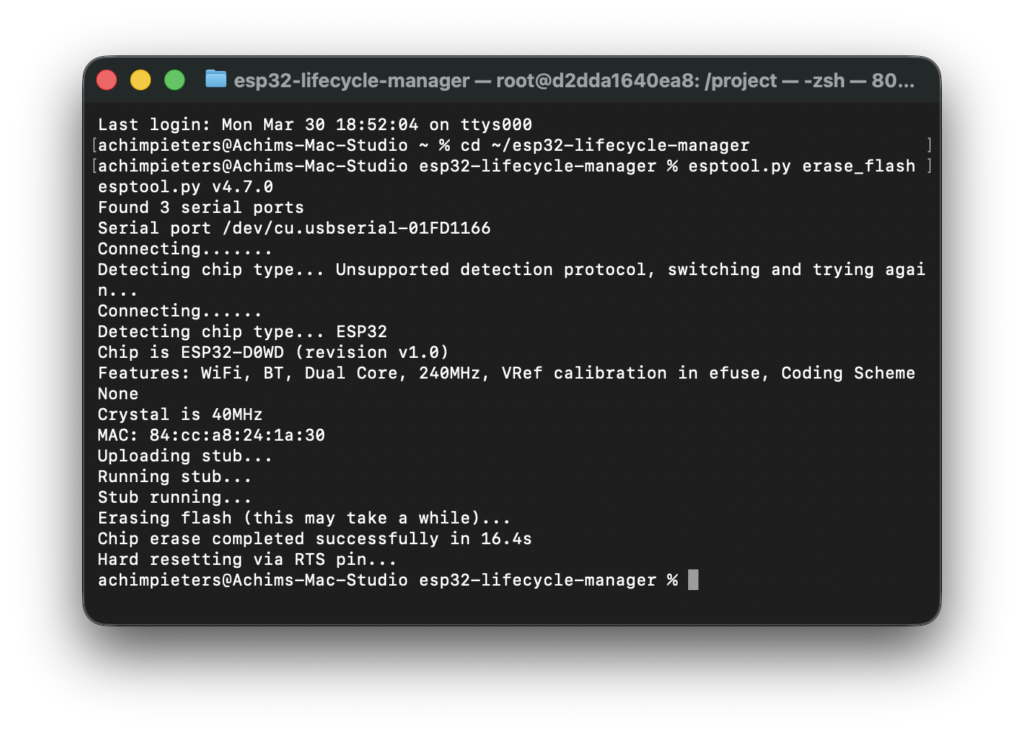The image size is (1024, 735).
Task: Click the Features WiFi, BT, Dual Core line
Action: click(x=506, y=373)
